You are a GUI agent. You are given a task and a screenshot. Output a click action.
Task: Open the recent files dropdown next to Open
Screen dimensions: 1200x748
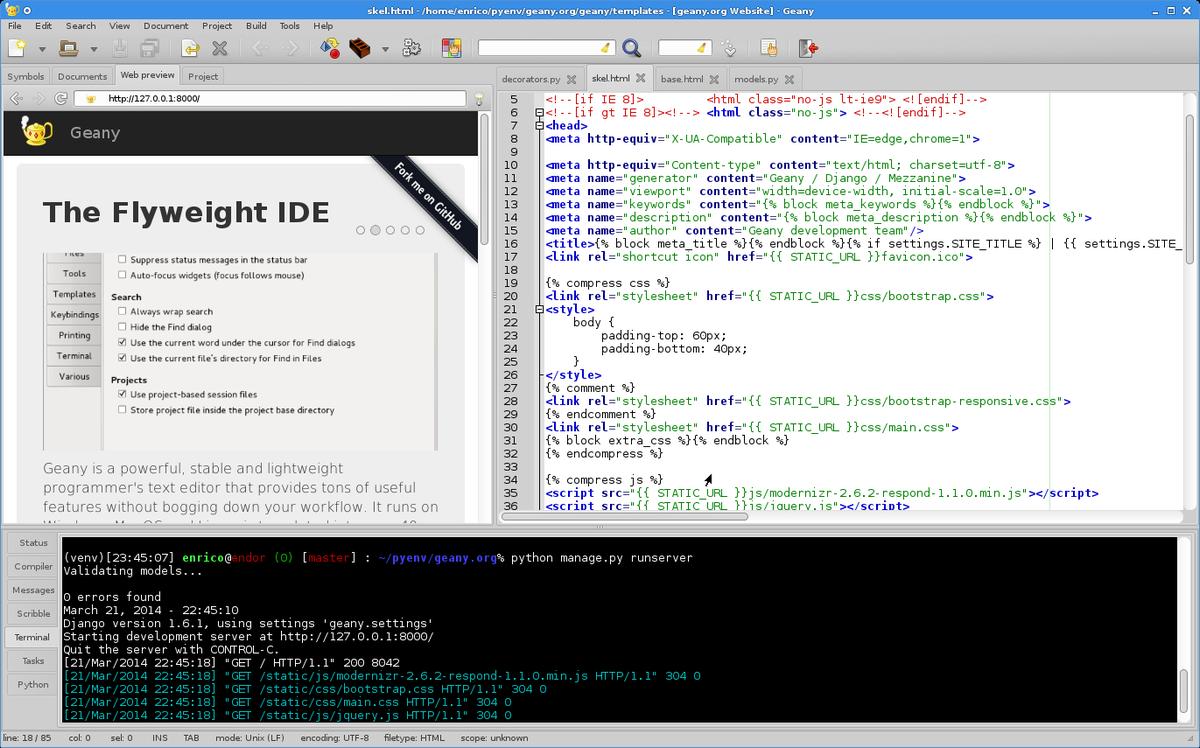click(92, 47)
